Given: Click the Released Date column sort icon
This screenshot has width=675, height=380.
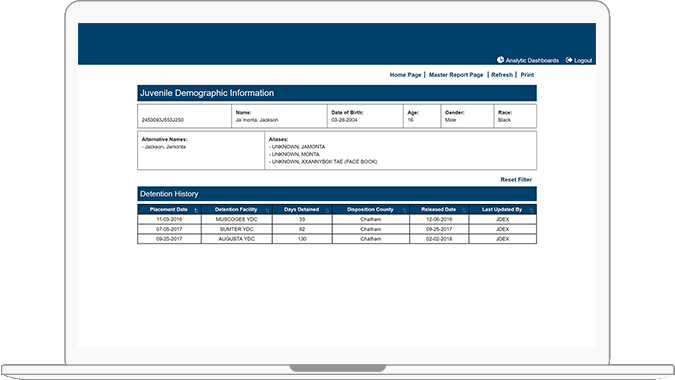Looking at the screenshot, I should (x=464, y=210).
